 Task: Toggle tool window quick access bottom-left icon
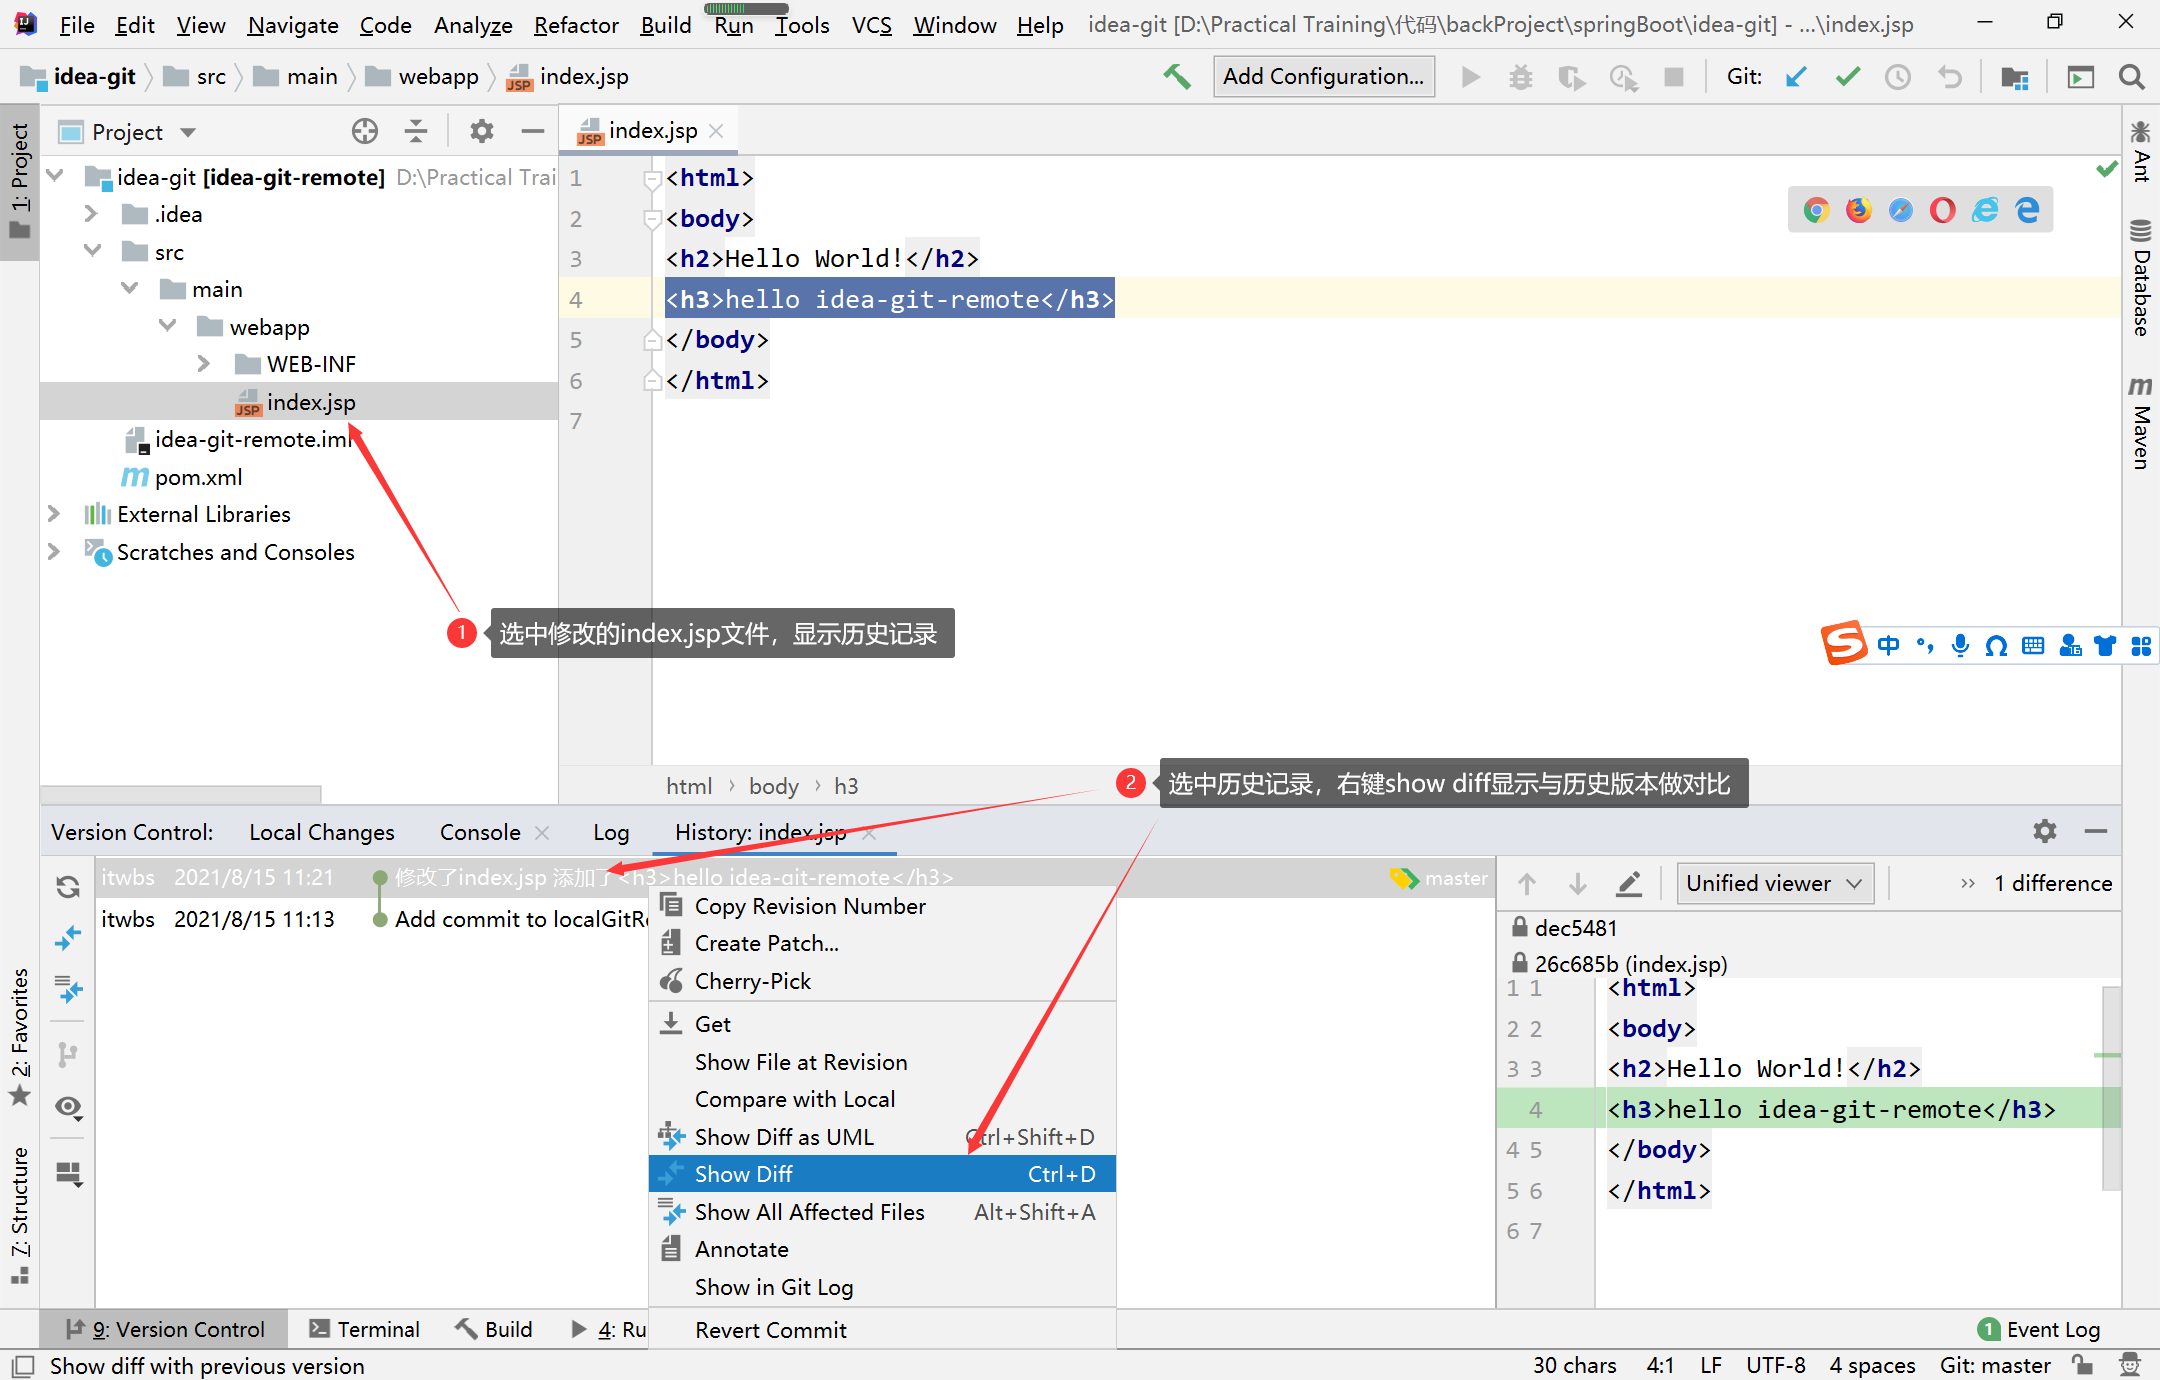click(x=23, y=1365)
